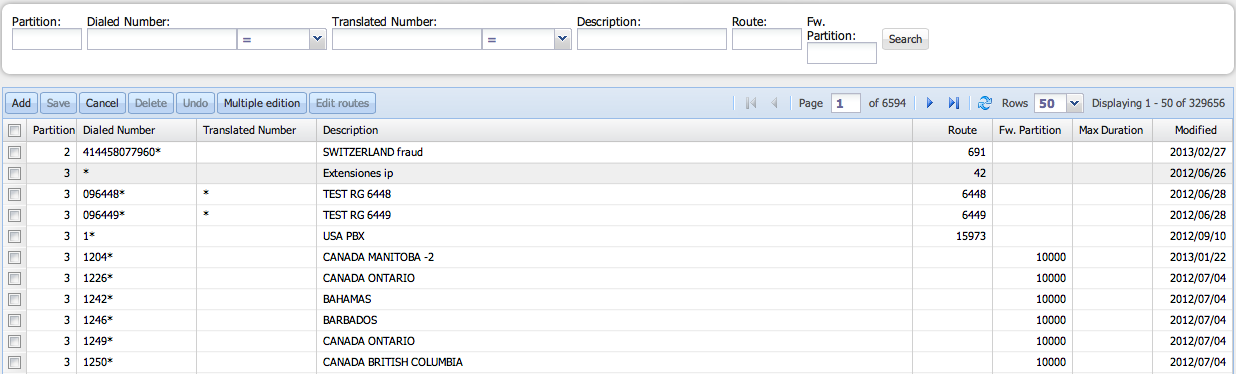
Task: Focus the Partition filter field
Action: pyautogui.click(x=47, y=39)
